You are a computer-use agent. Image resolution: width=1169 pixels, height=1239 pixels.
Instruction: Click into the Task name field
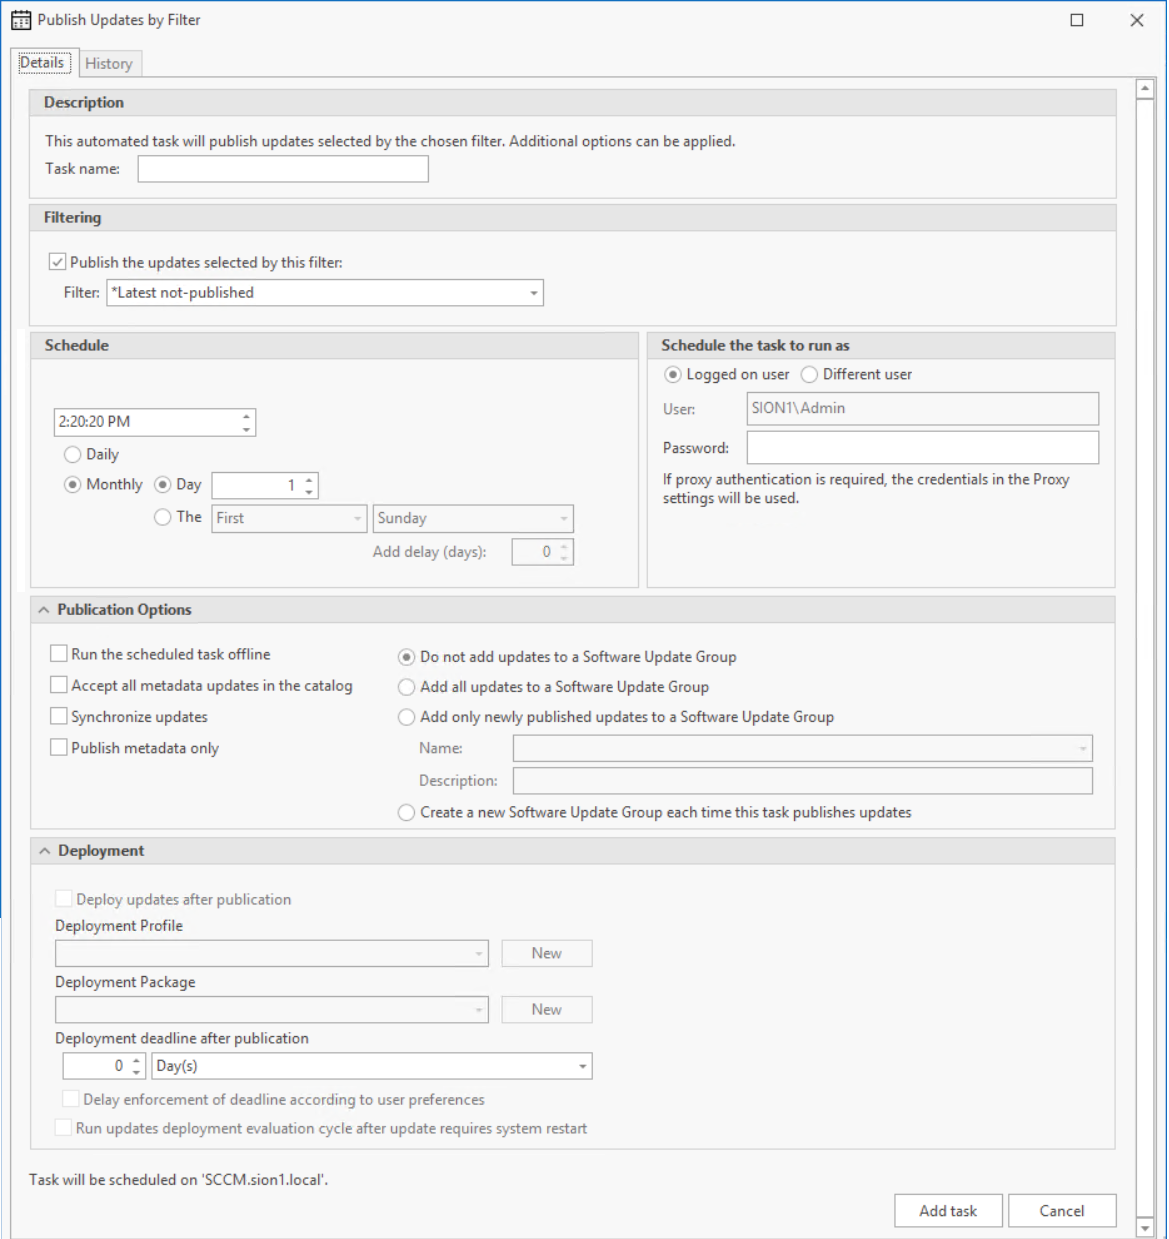pos(283,169)
